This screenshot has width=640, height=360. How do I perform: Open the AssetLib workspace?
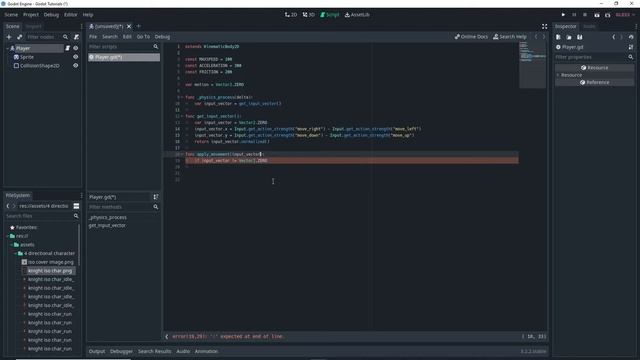pos(357,15)
